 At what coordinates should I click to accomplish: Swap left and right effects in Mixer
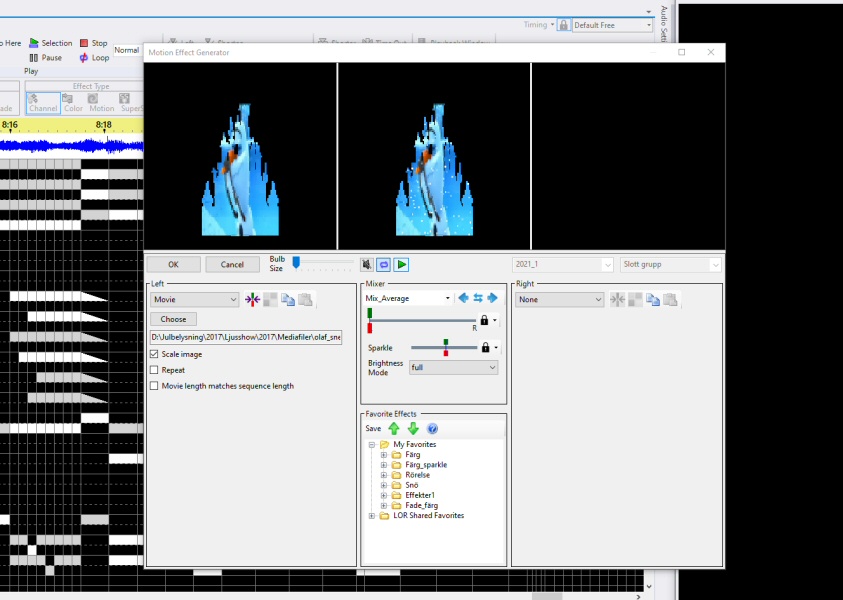(478, 298)
